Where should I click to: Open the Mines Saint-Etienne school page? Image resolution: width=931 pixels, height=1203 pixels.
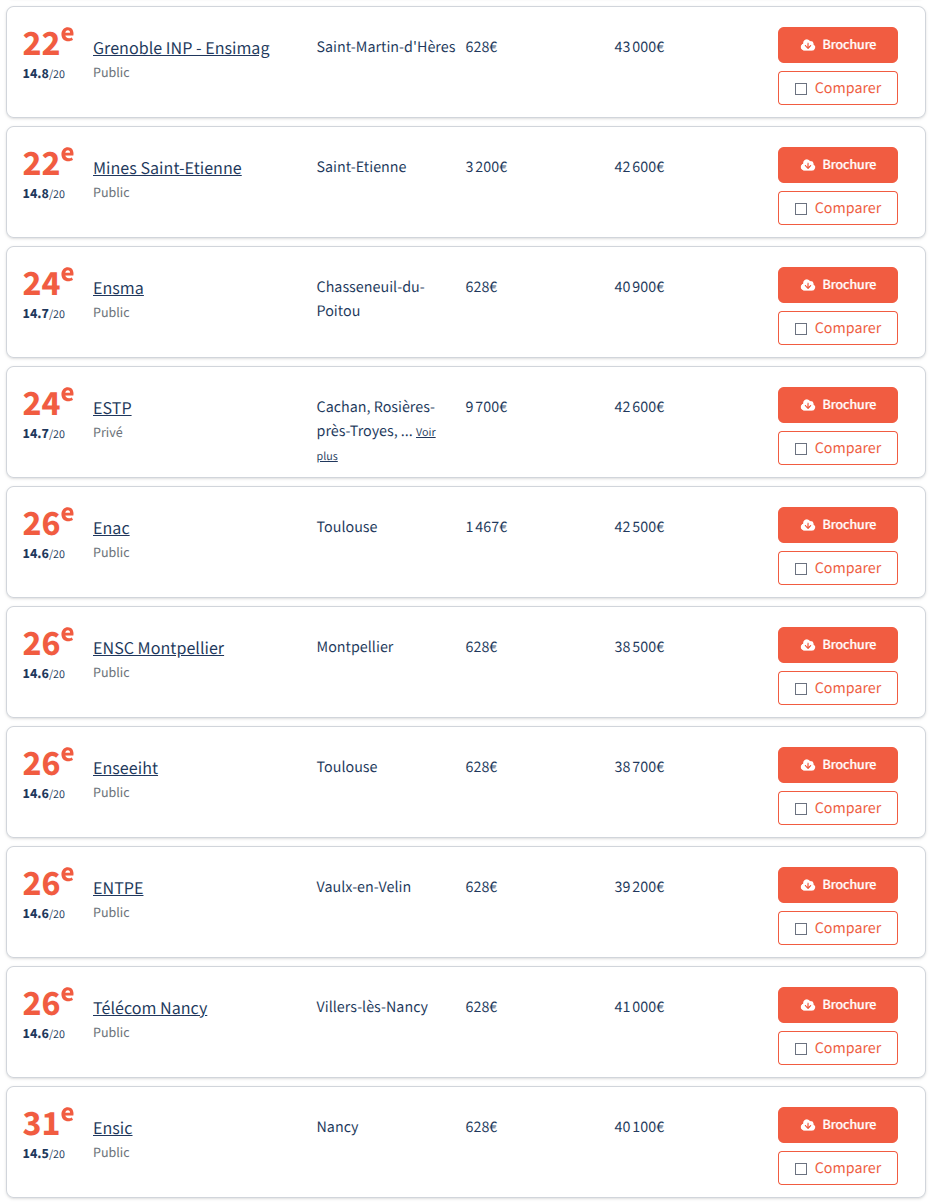(167, 168)
